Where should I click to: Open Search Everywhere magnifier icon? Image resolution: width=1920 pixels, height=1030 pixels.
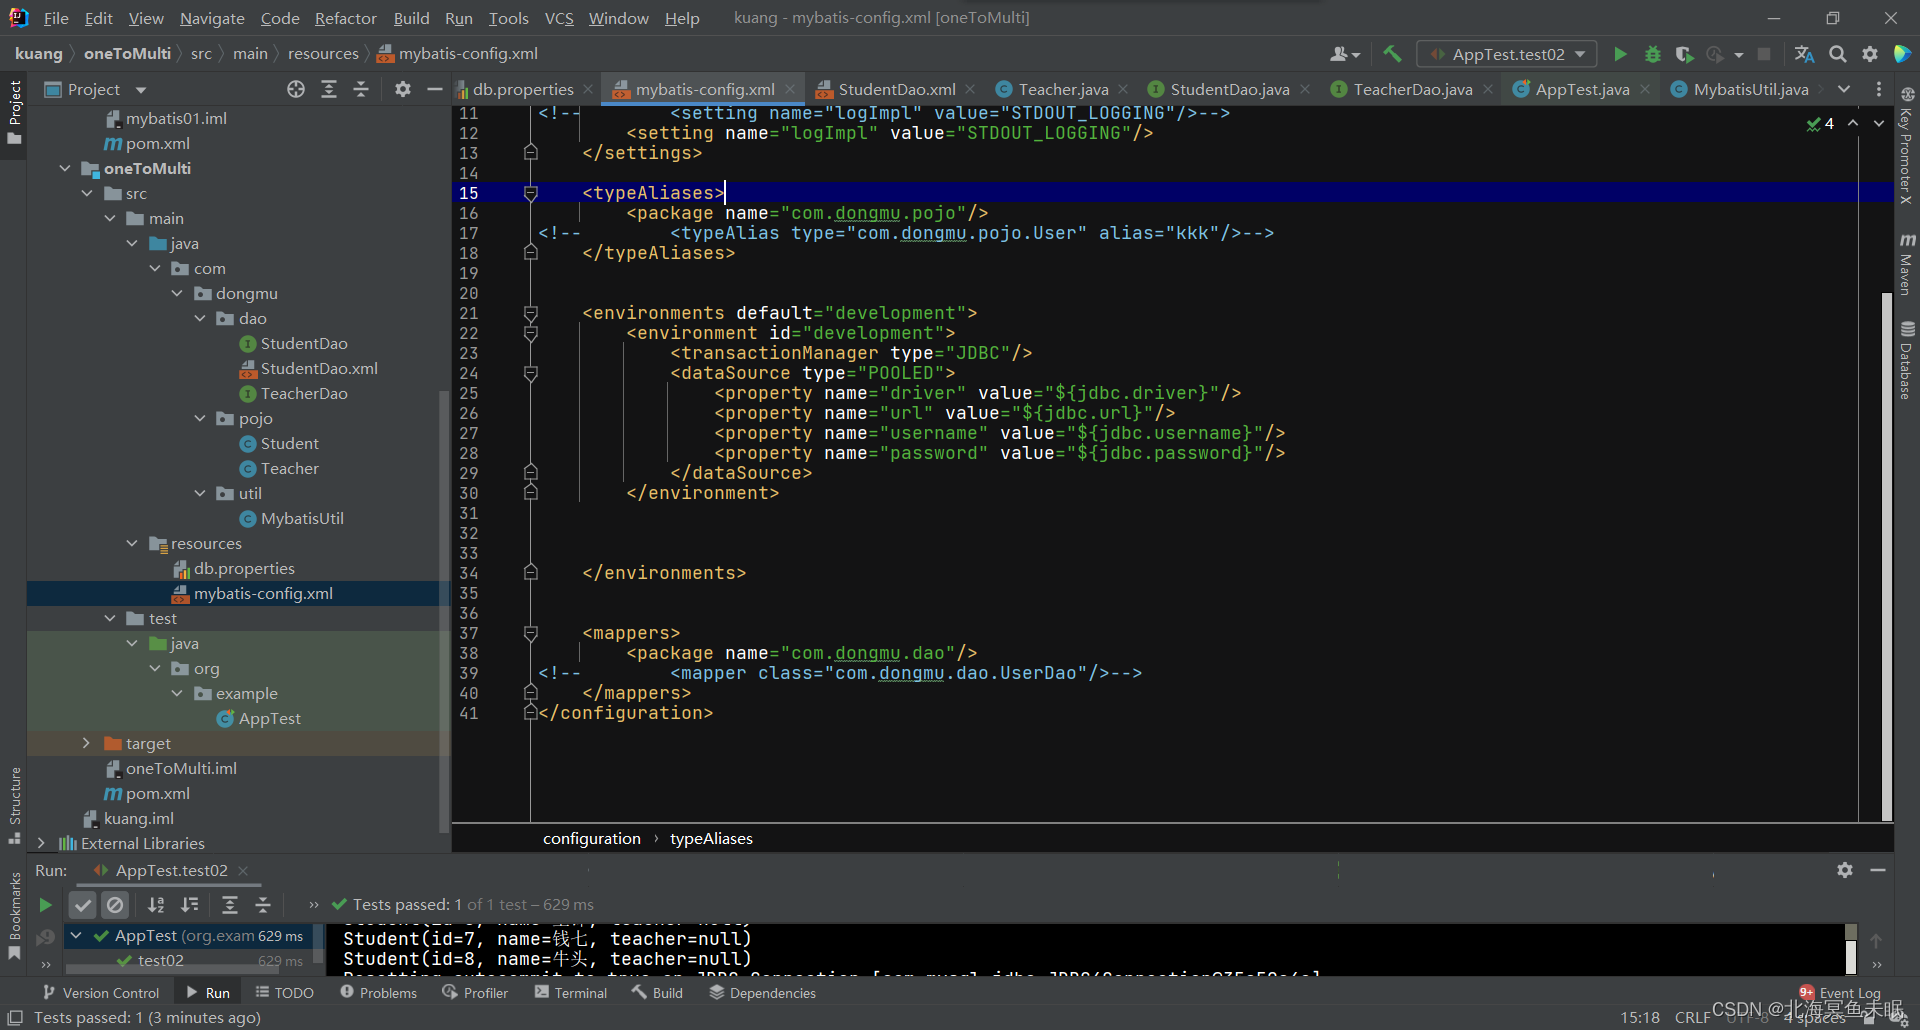pyautogui.click(x=1837, y=54)
